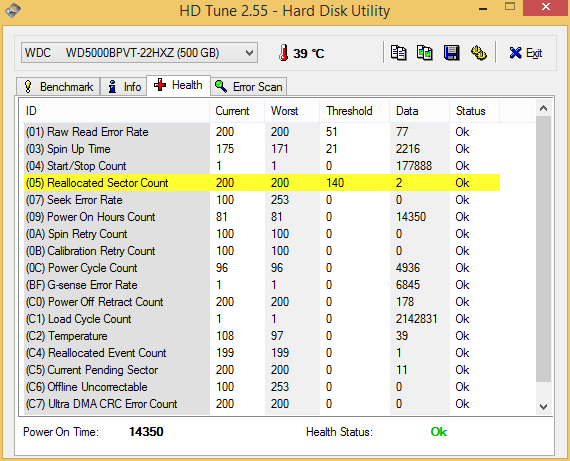Image resolution: width=570 pixels, height=461 pixels.
Task: Click the copy screenshot to clipboard icon
Action: click(425, 53)
